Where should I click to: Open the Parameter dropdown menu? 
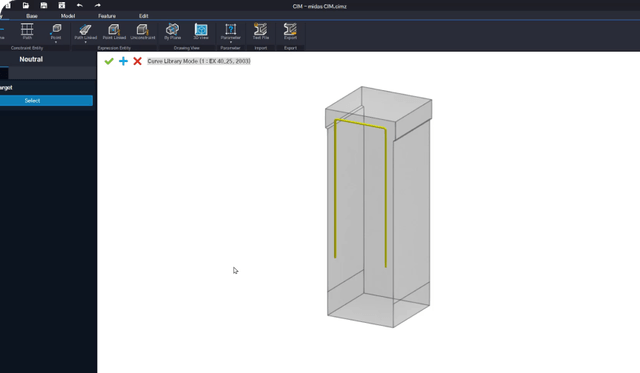coord(231,42)
